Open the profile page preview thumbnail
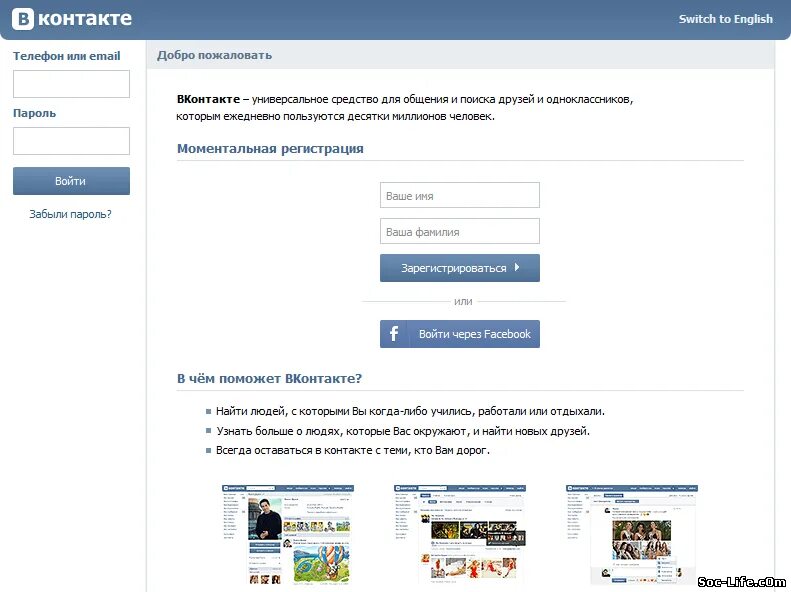Screen dimensions: 791x592 pos(288,535)
